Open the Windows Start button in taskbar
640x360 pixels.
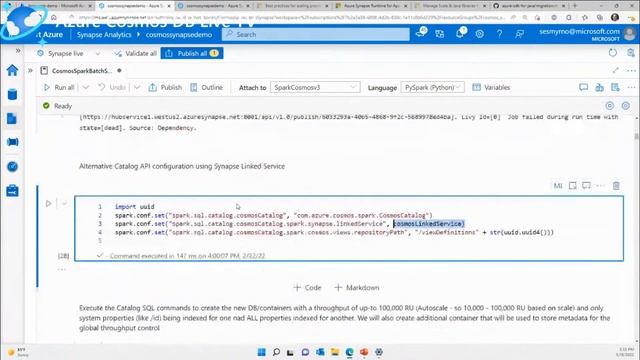point(262,352)
